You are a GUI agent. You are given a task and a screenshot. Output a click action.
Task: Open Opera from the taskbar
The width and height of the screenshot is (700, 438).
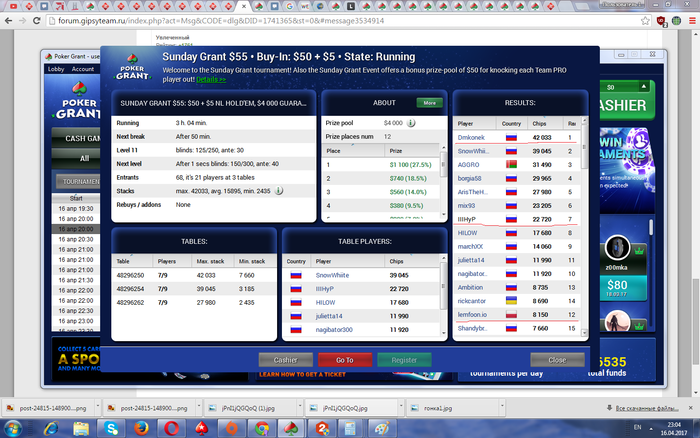171,429
